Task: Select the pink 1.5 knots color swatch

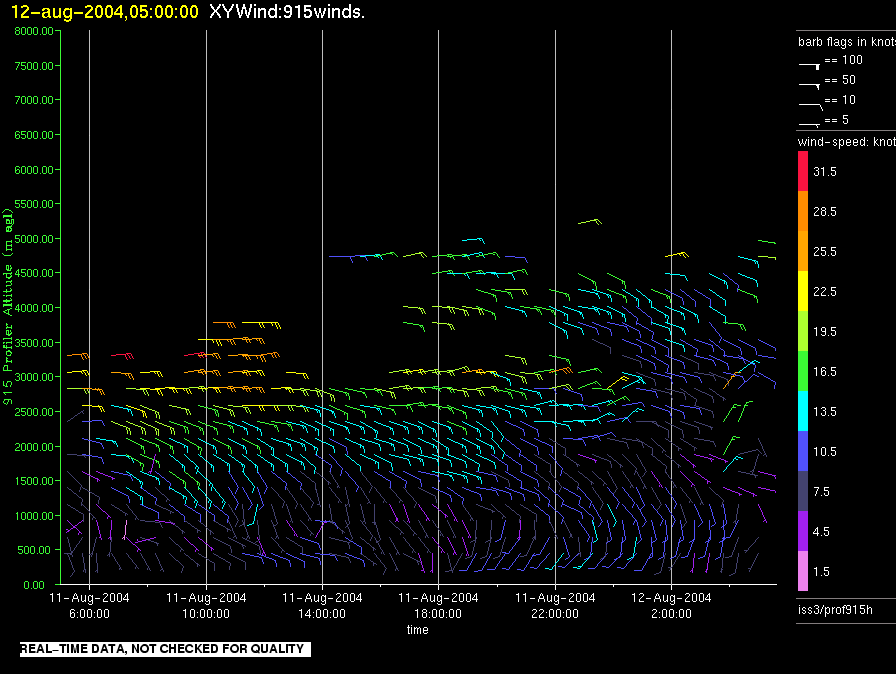Action: click(803, 571)
